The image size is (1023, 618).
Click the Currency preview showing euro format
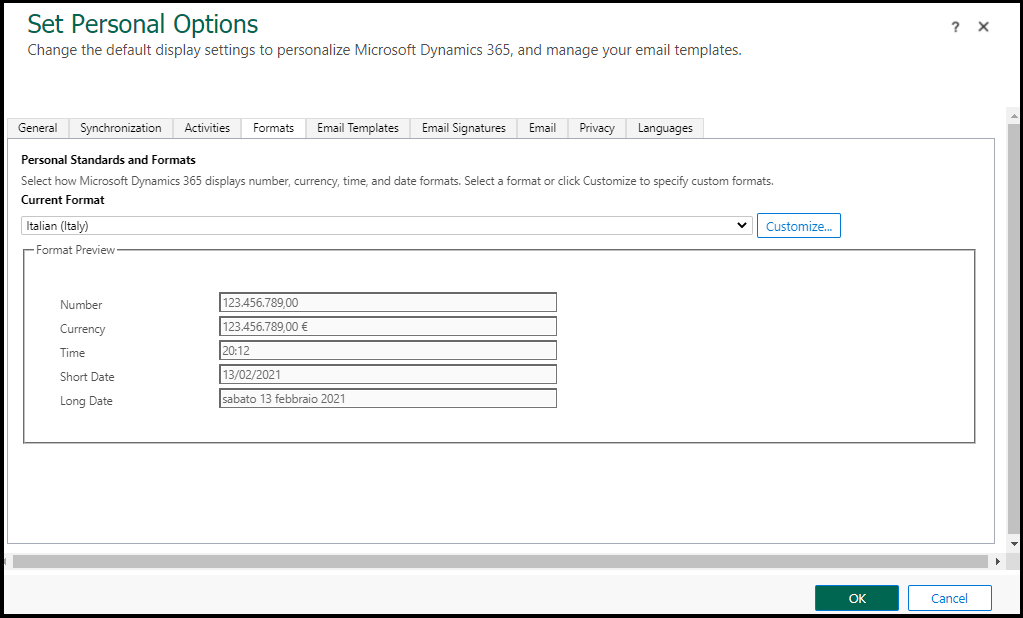click(x=387, y=326)
